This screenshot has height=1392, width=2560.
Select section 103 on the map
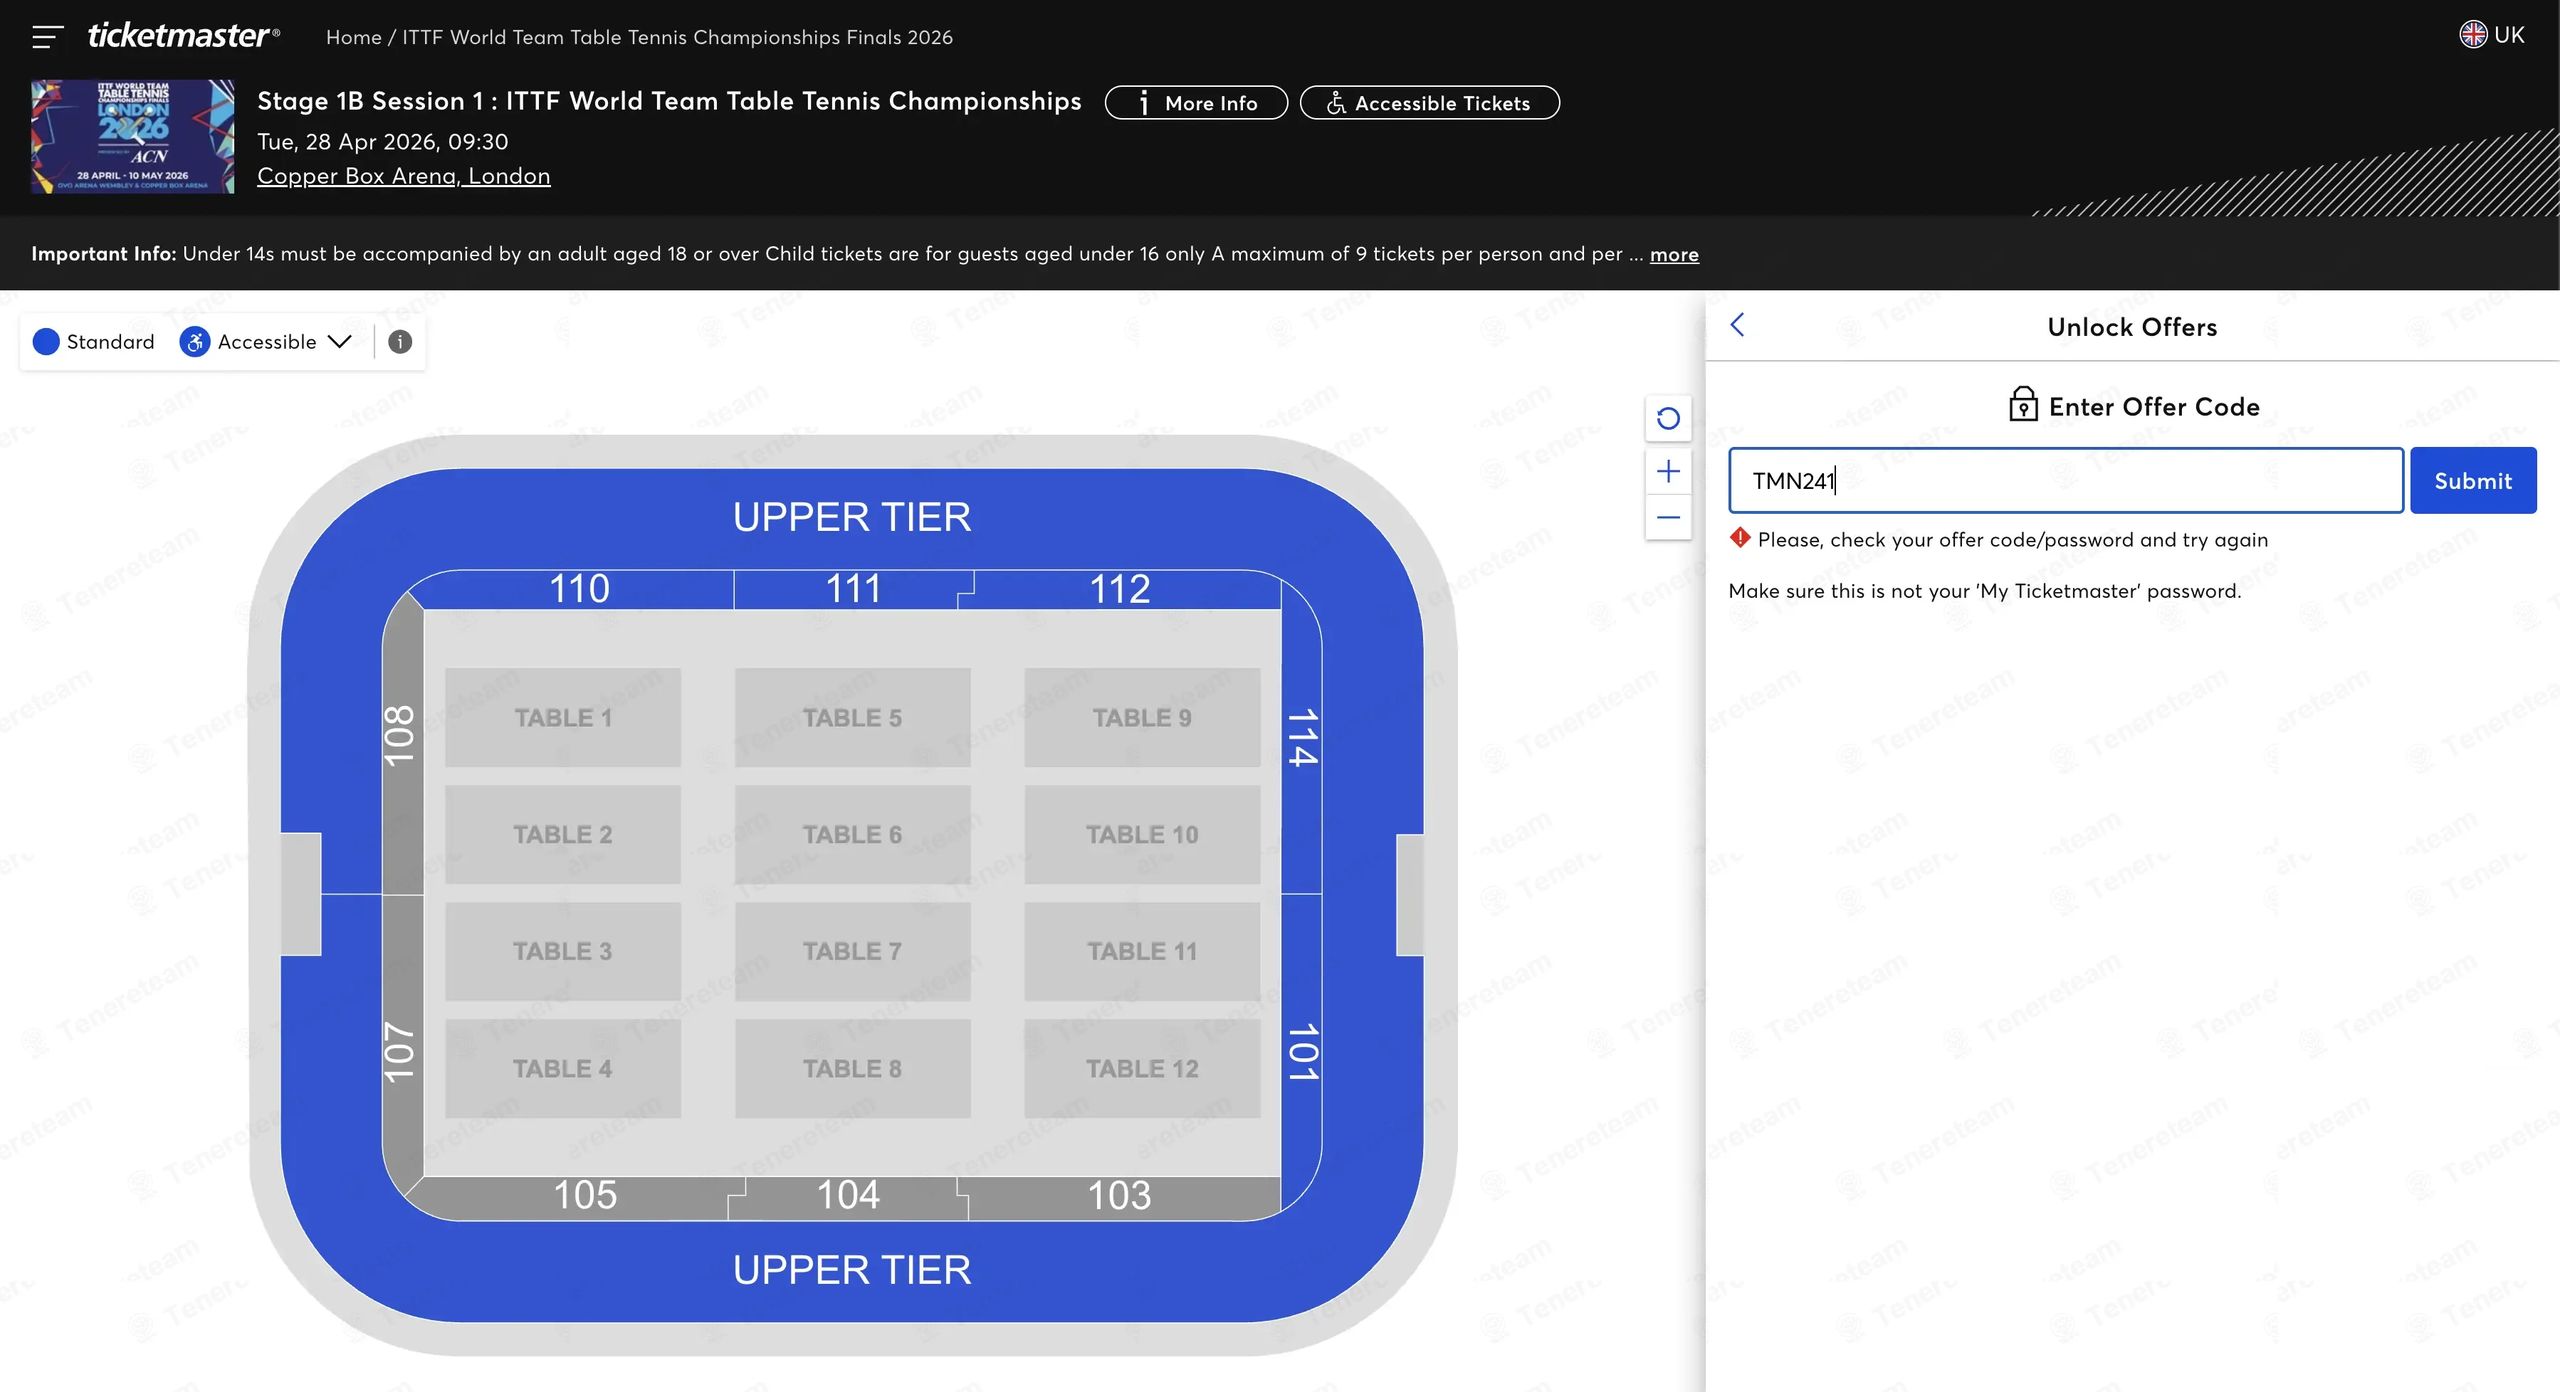point(1119,1196)
